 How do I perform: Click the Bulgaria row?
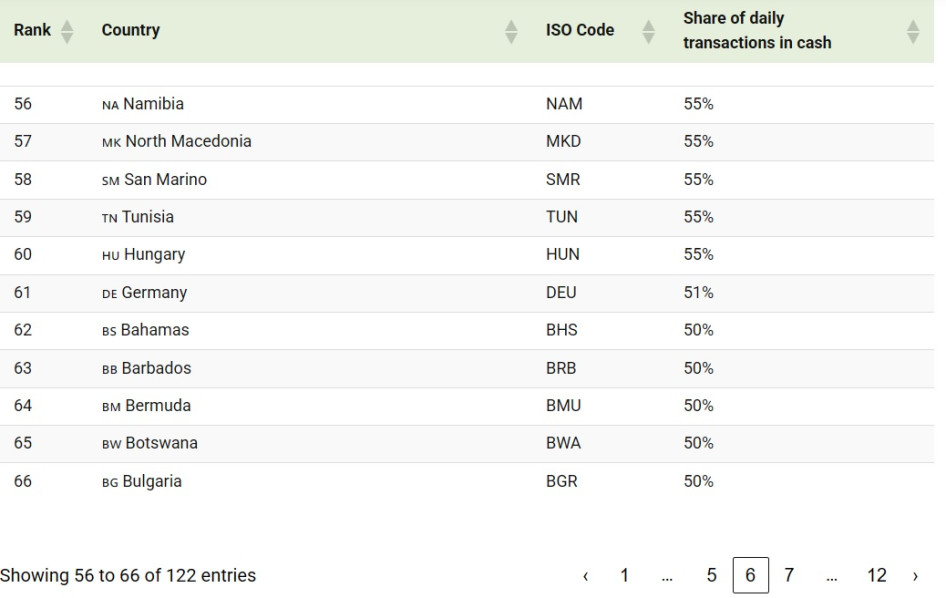click(152, 482)
